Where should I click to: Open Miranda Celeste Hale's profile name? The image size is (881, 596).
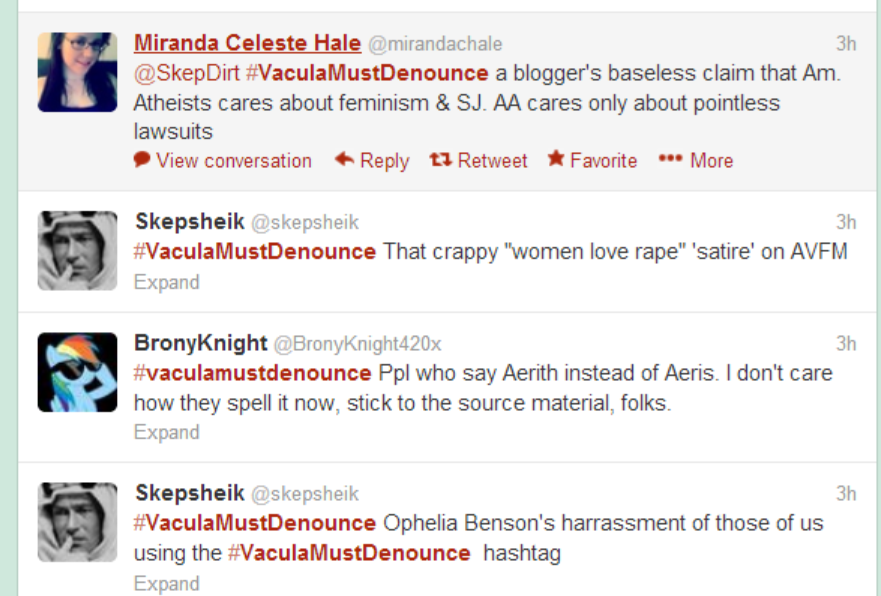pyautogui.click(x=247, y=43)
